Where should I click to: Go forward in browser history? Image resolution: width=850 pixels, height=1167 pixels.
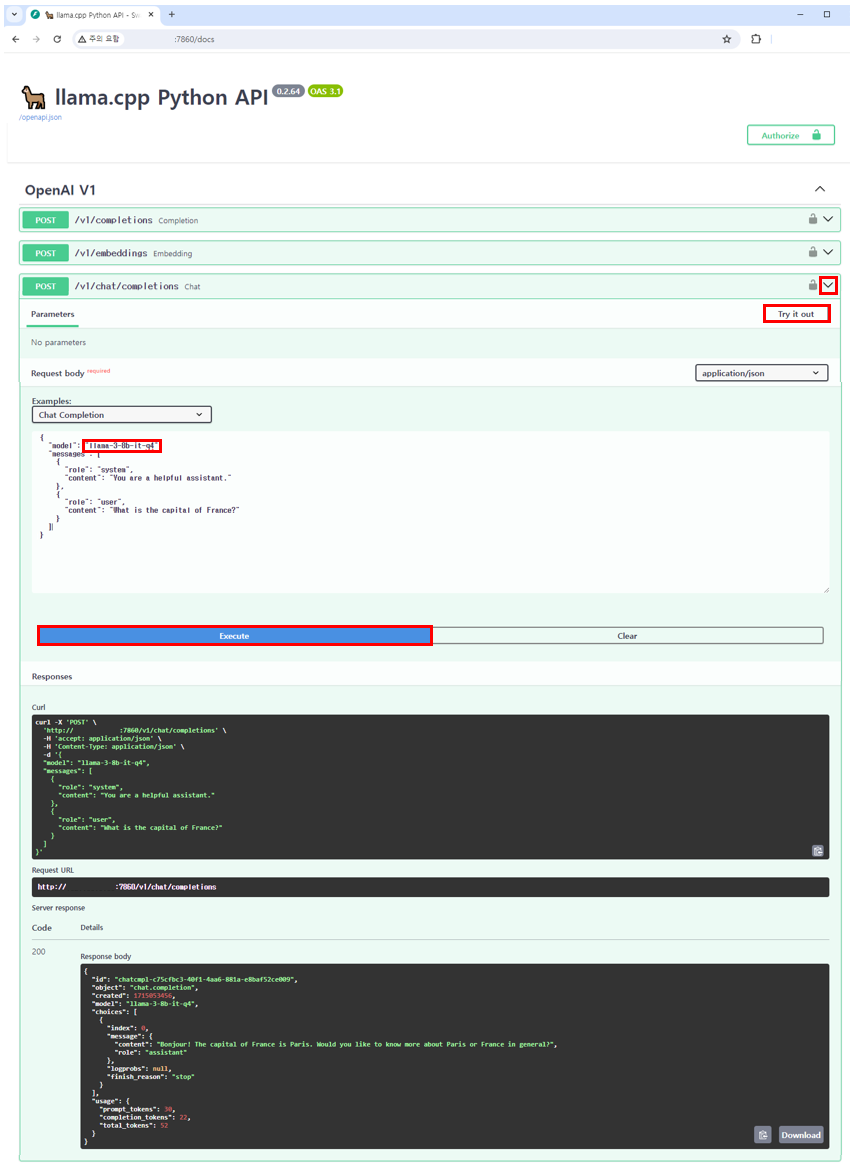click(x=36, y=39)
